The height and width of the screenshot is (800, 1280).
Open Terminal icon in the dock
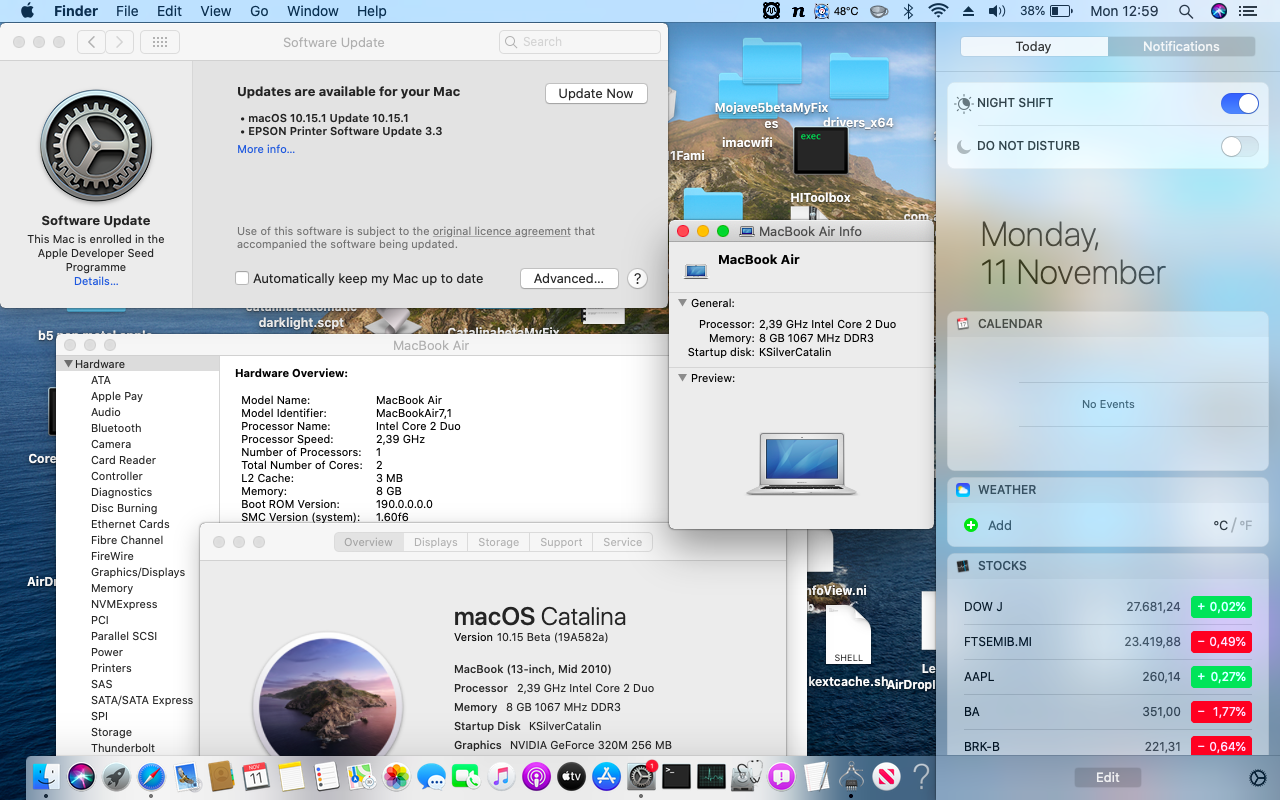pos(676,775)
